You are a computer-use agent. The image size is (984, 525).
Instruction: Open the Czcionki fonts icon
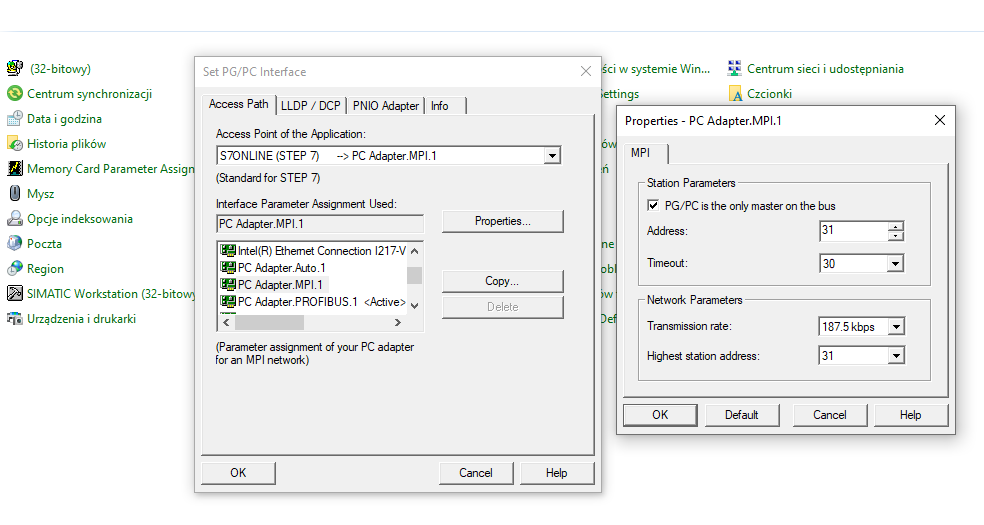[735, 94]
